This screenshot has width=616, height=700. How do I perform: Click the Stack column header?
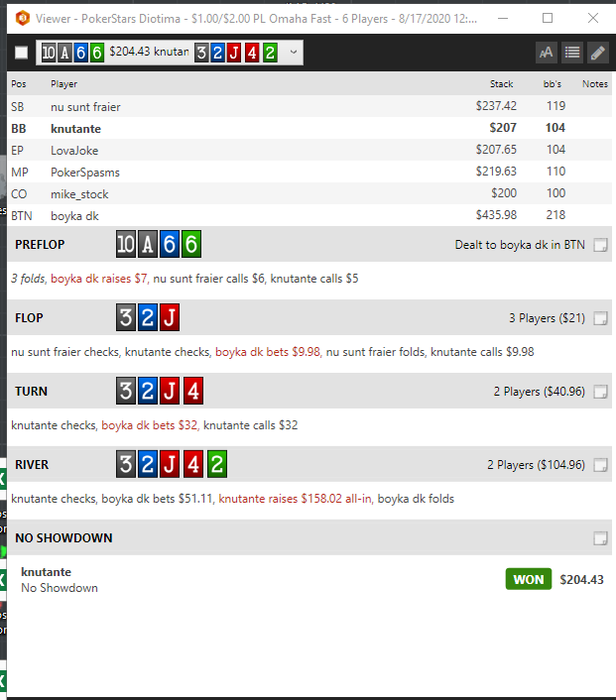click(501, 84)
